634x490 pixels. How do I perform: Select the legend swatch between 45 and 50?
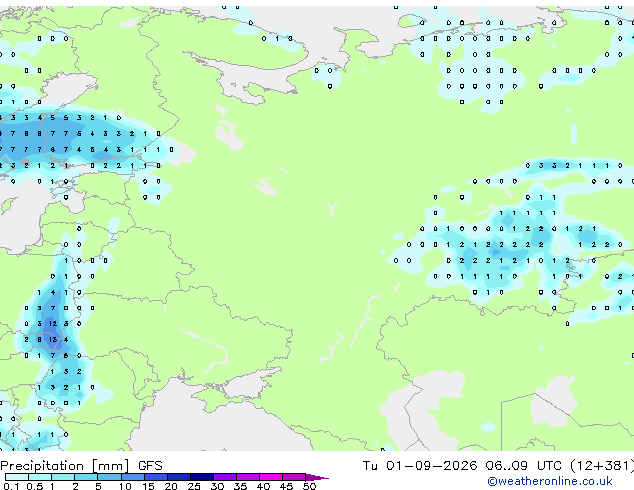tap(294, 477)
